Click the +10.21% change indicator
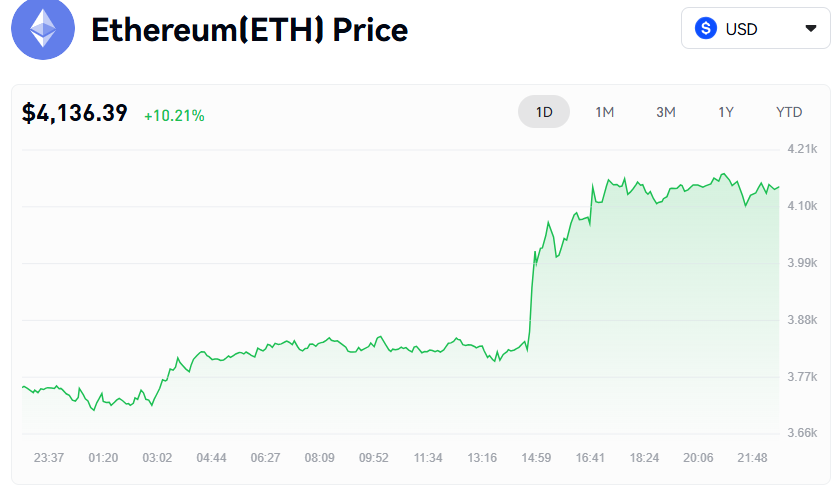 (174, 116)
